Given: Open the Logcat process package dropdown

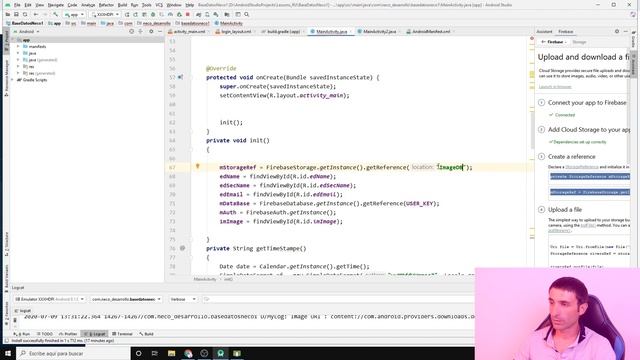Looking at the screenshot, I should [x=126, y=299].
